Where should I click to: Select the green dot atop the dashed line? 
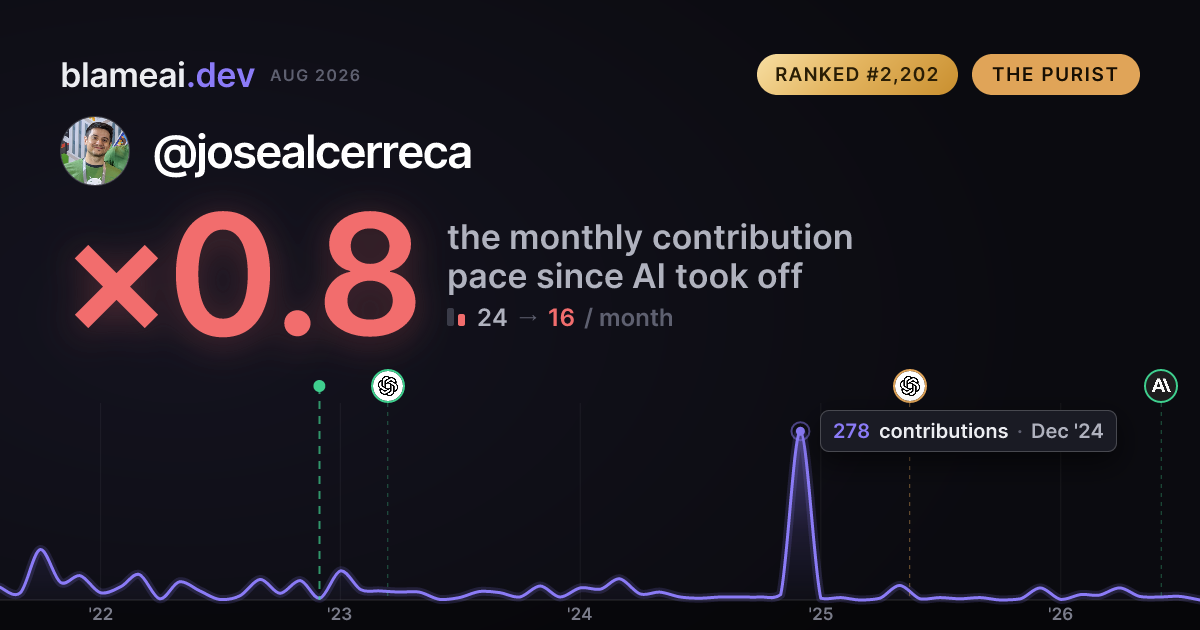(319, 386)
